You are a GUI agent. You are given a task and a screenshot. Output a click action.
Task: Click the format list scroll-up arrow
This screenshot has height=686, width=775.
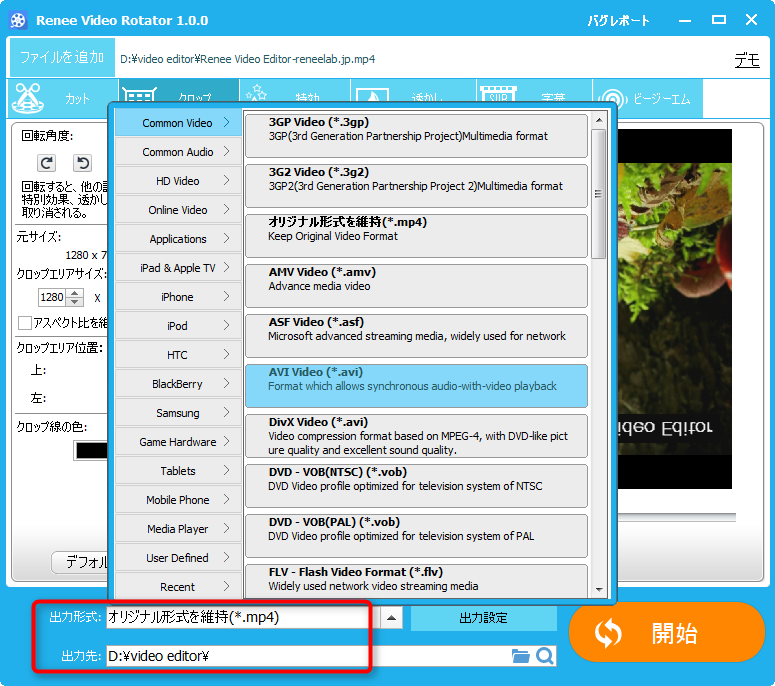click(599, 120)
